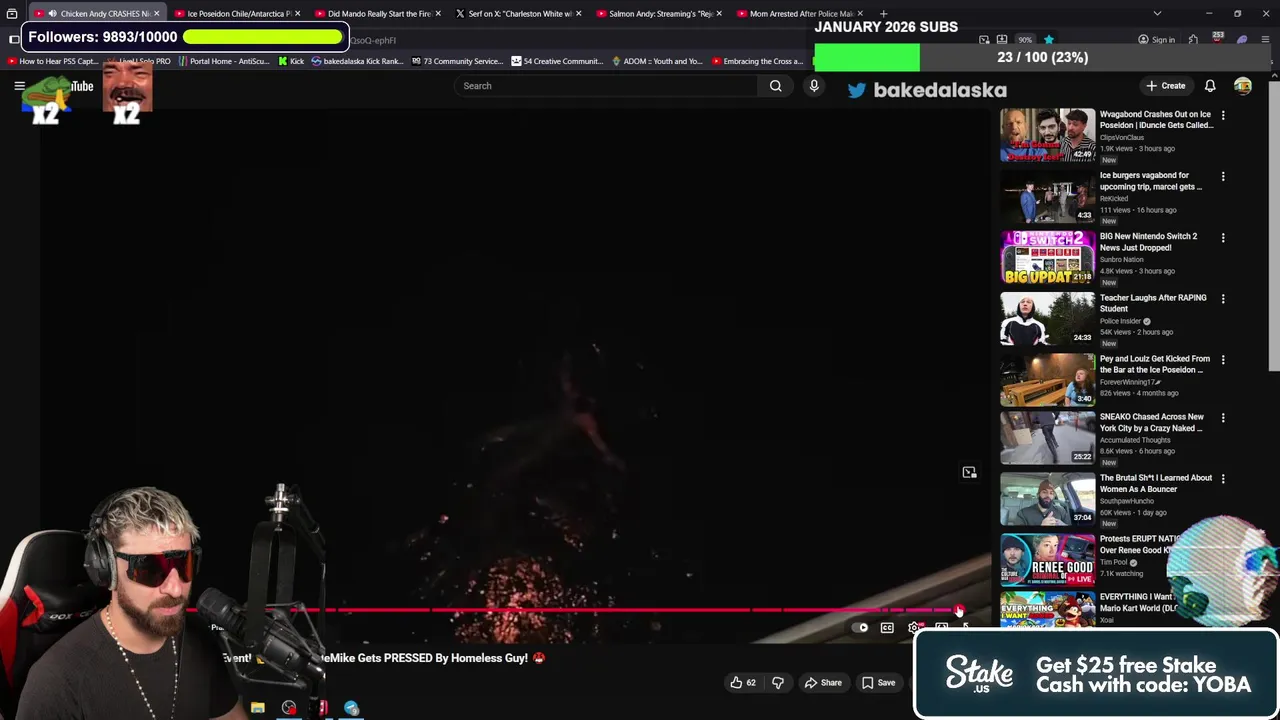Open more options for Pey and Louiz video
This screenshot has height=720, width=1280.
pos(1222,360)
